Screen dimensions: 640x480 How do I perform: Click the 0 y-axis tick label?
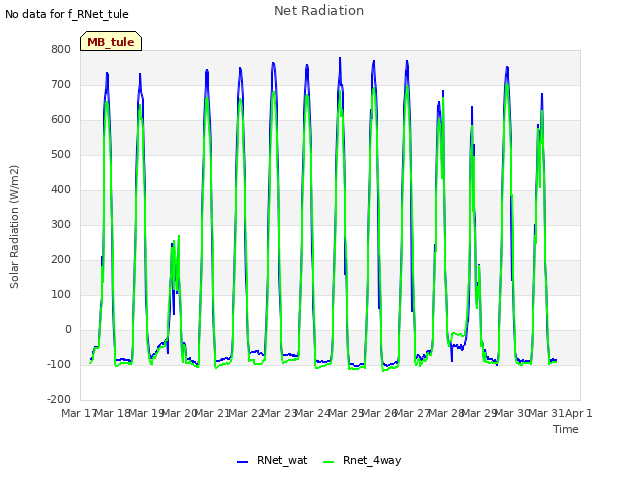(68, 329)
